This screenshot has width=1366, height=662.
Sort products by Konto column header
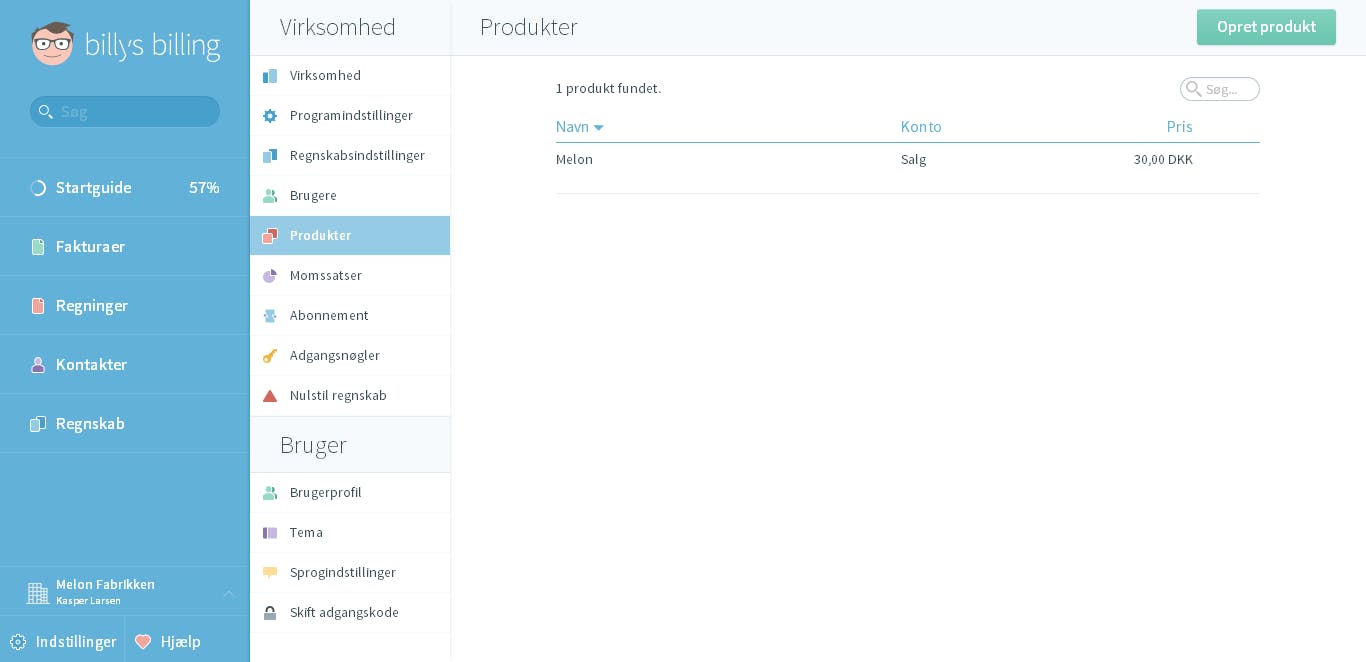921,127
